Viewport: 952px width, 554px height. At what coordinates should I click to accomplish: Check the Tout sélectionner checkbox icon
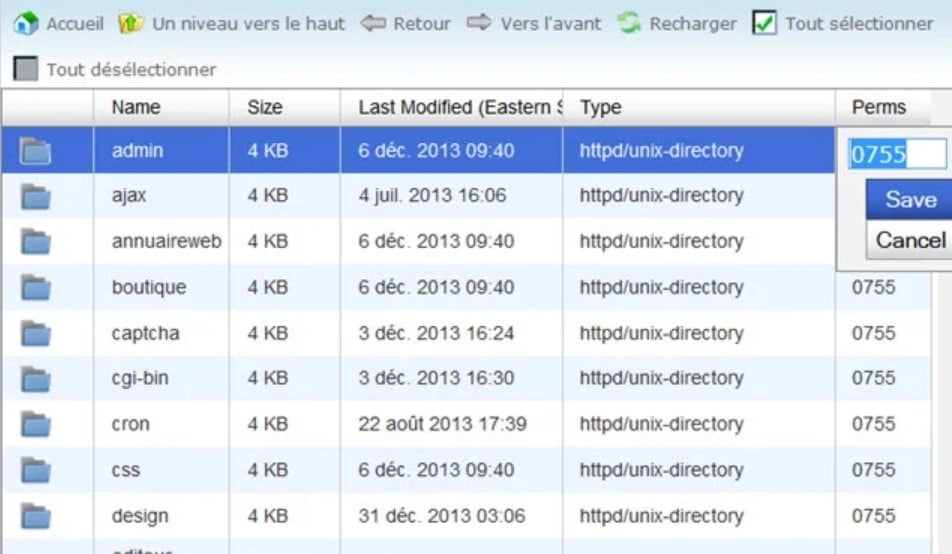[764, 23]
